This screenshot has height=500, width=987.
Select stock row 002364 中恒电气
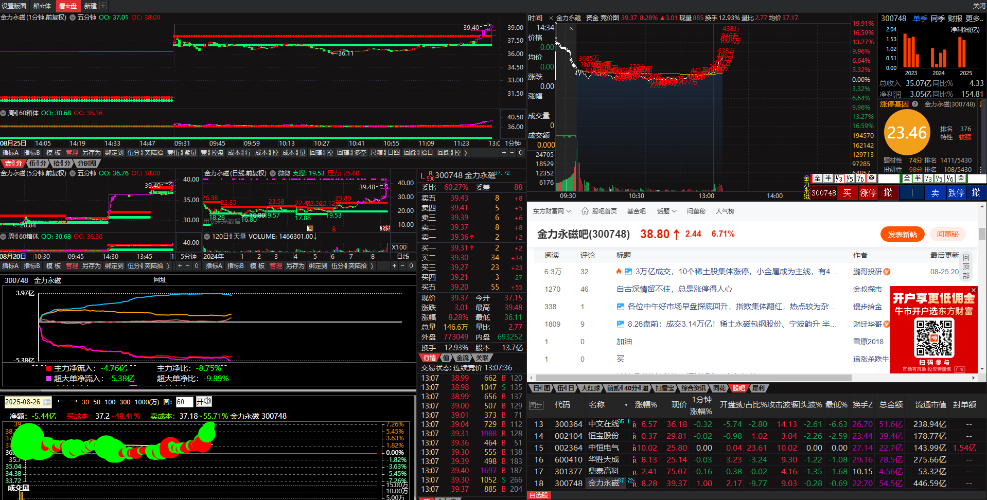[755, 448]
